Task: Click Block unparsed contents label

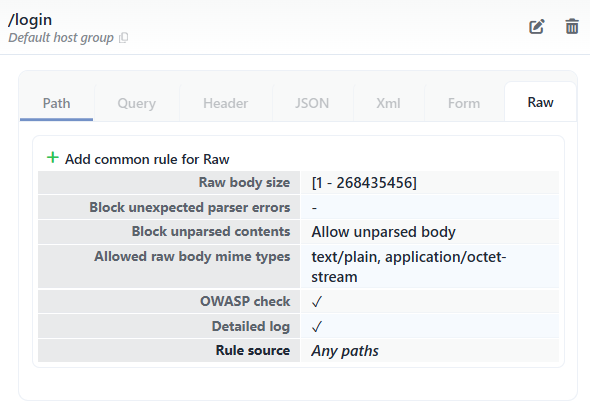Action: coord(211,231)
